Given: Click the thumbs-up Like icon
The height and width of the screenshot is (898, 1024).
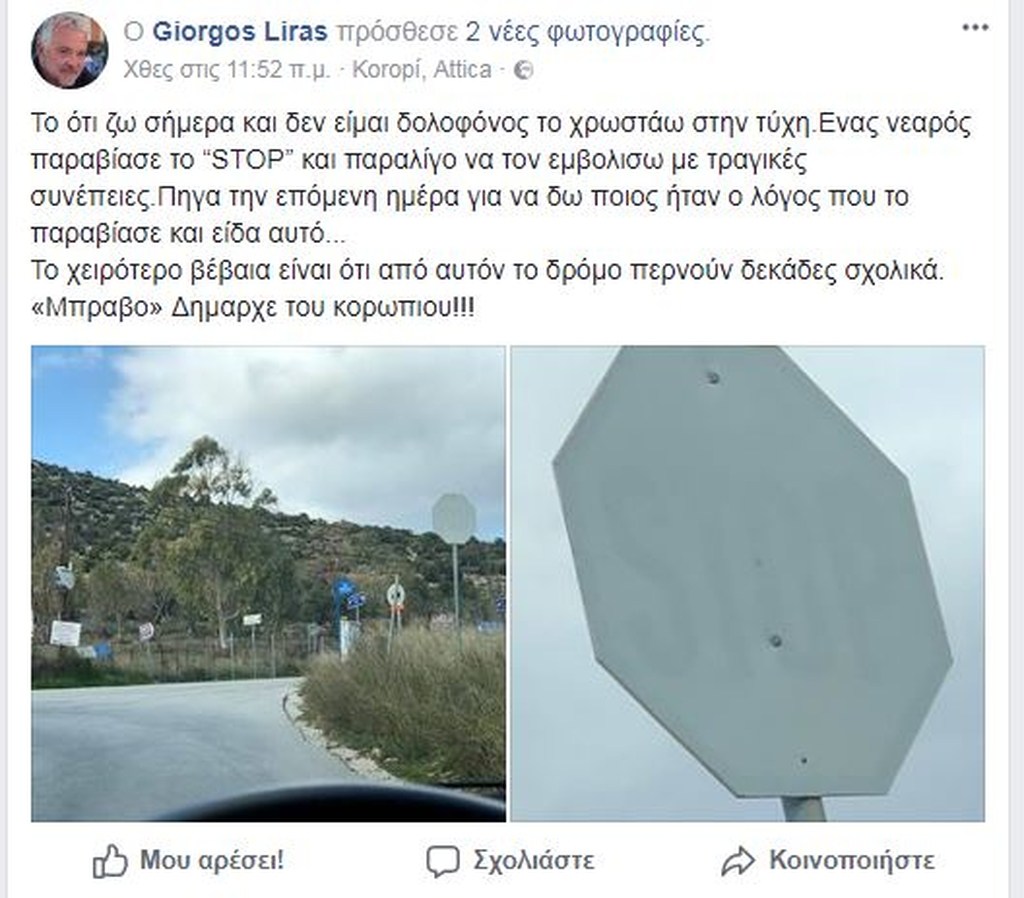Looking at the screenshot, I should (x=110, y=860).
